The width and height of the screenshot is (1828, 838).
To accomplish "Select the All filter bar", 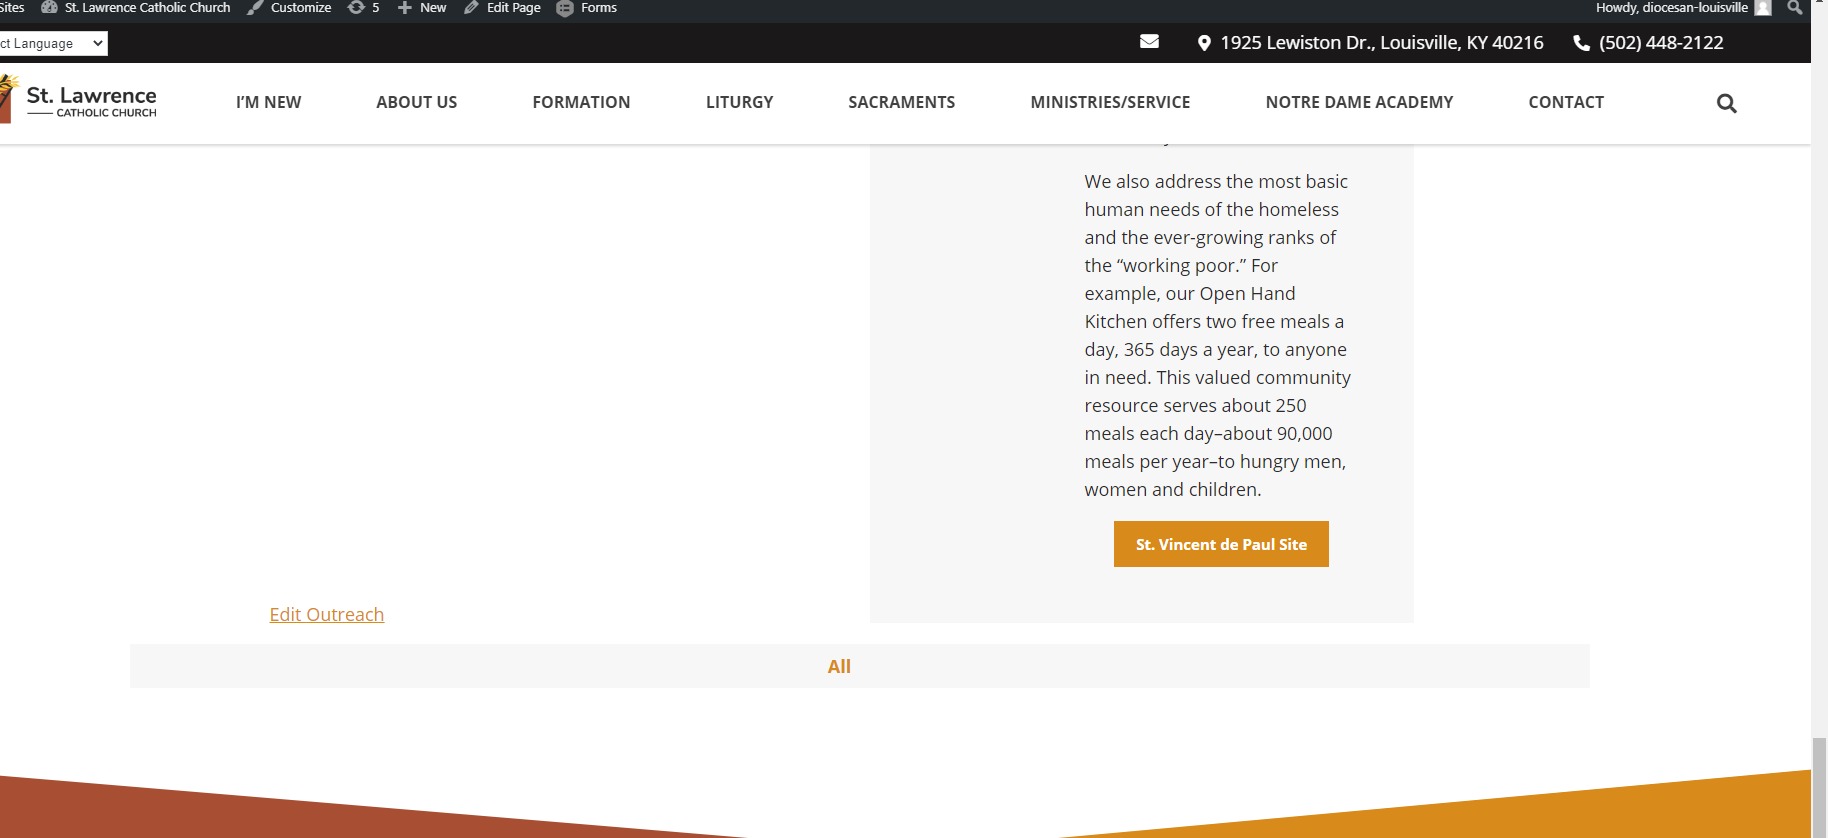I will 839,666.
